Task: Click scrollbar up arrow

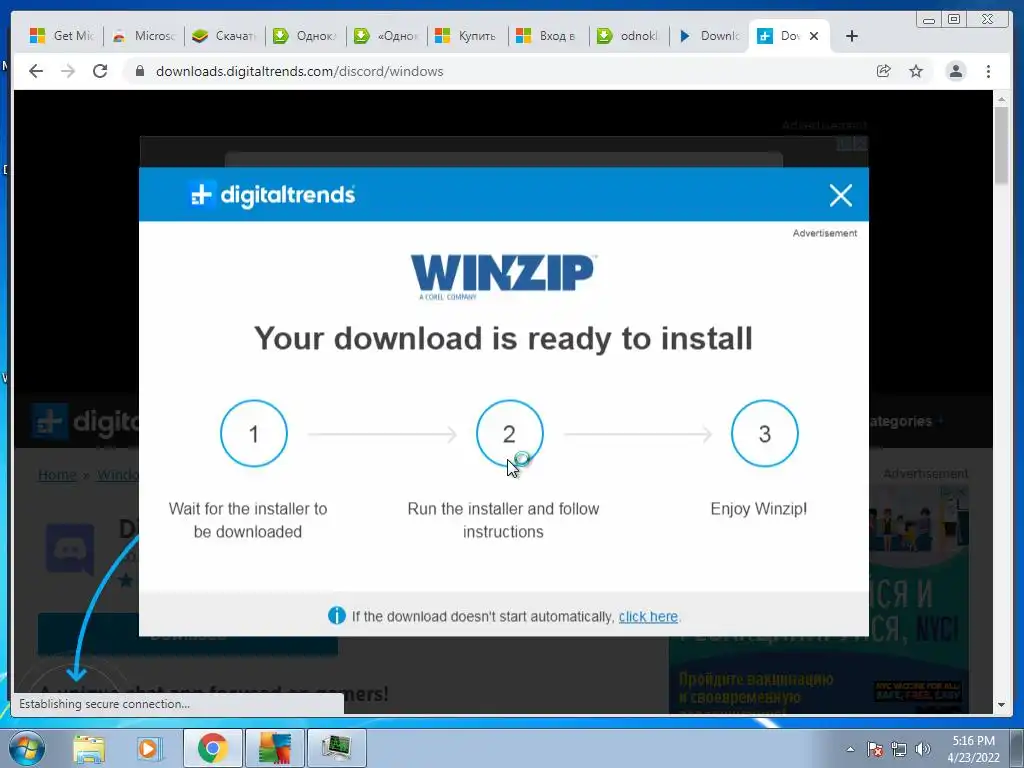Action: (1001, 99)
